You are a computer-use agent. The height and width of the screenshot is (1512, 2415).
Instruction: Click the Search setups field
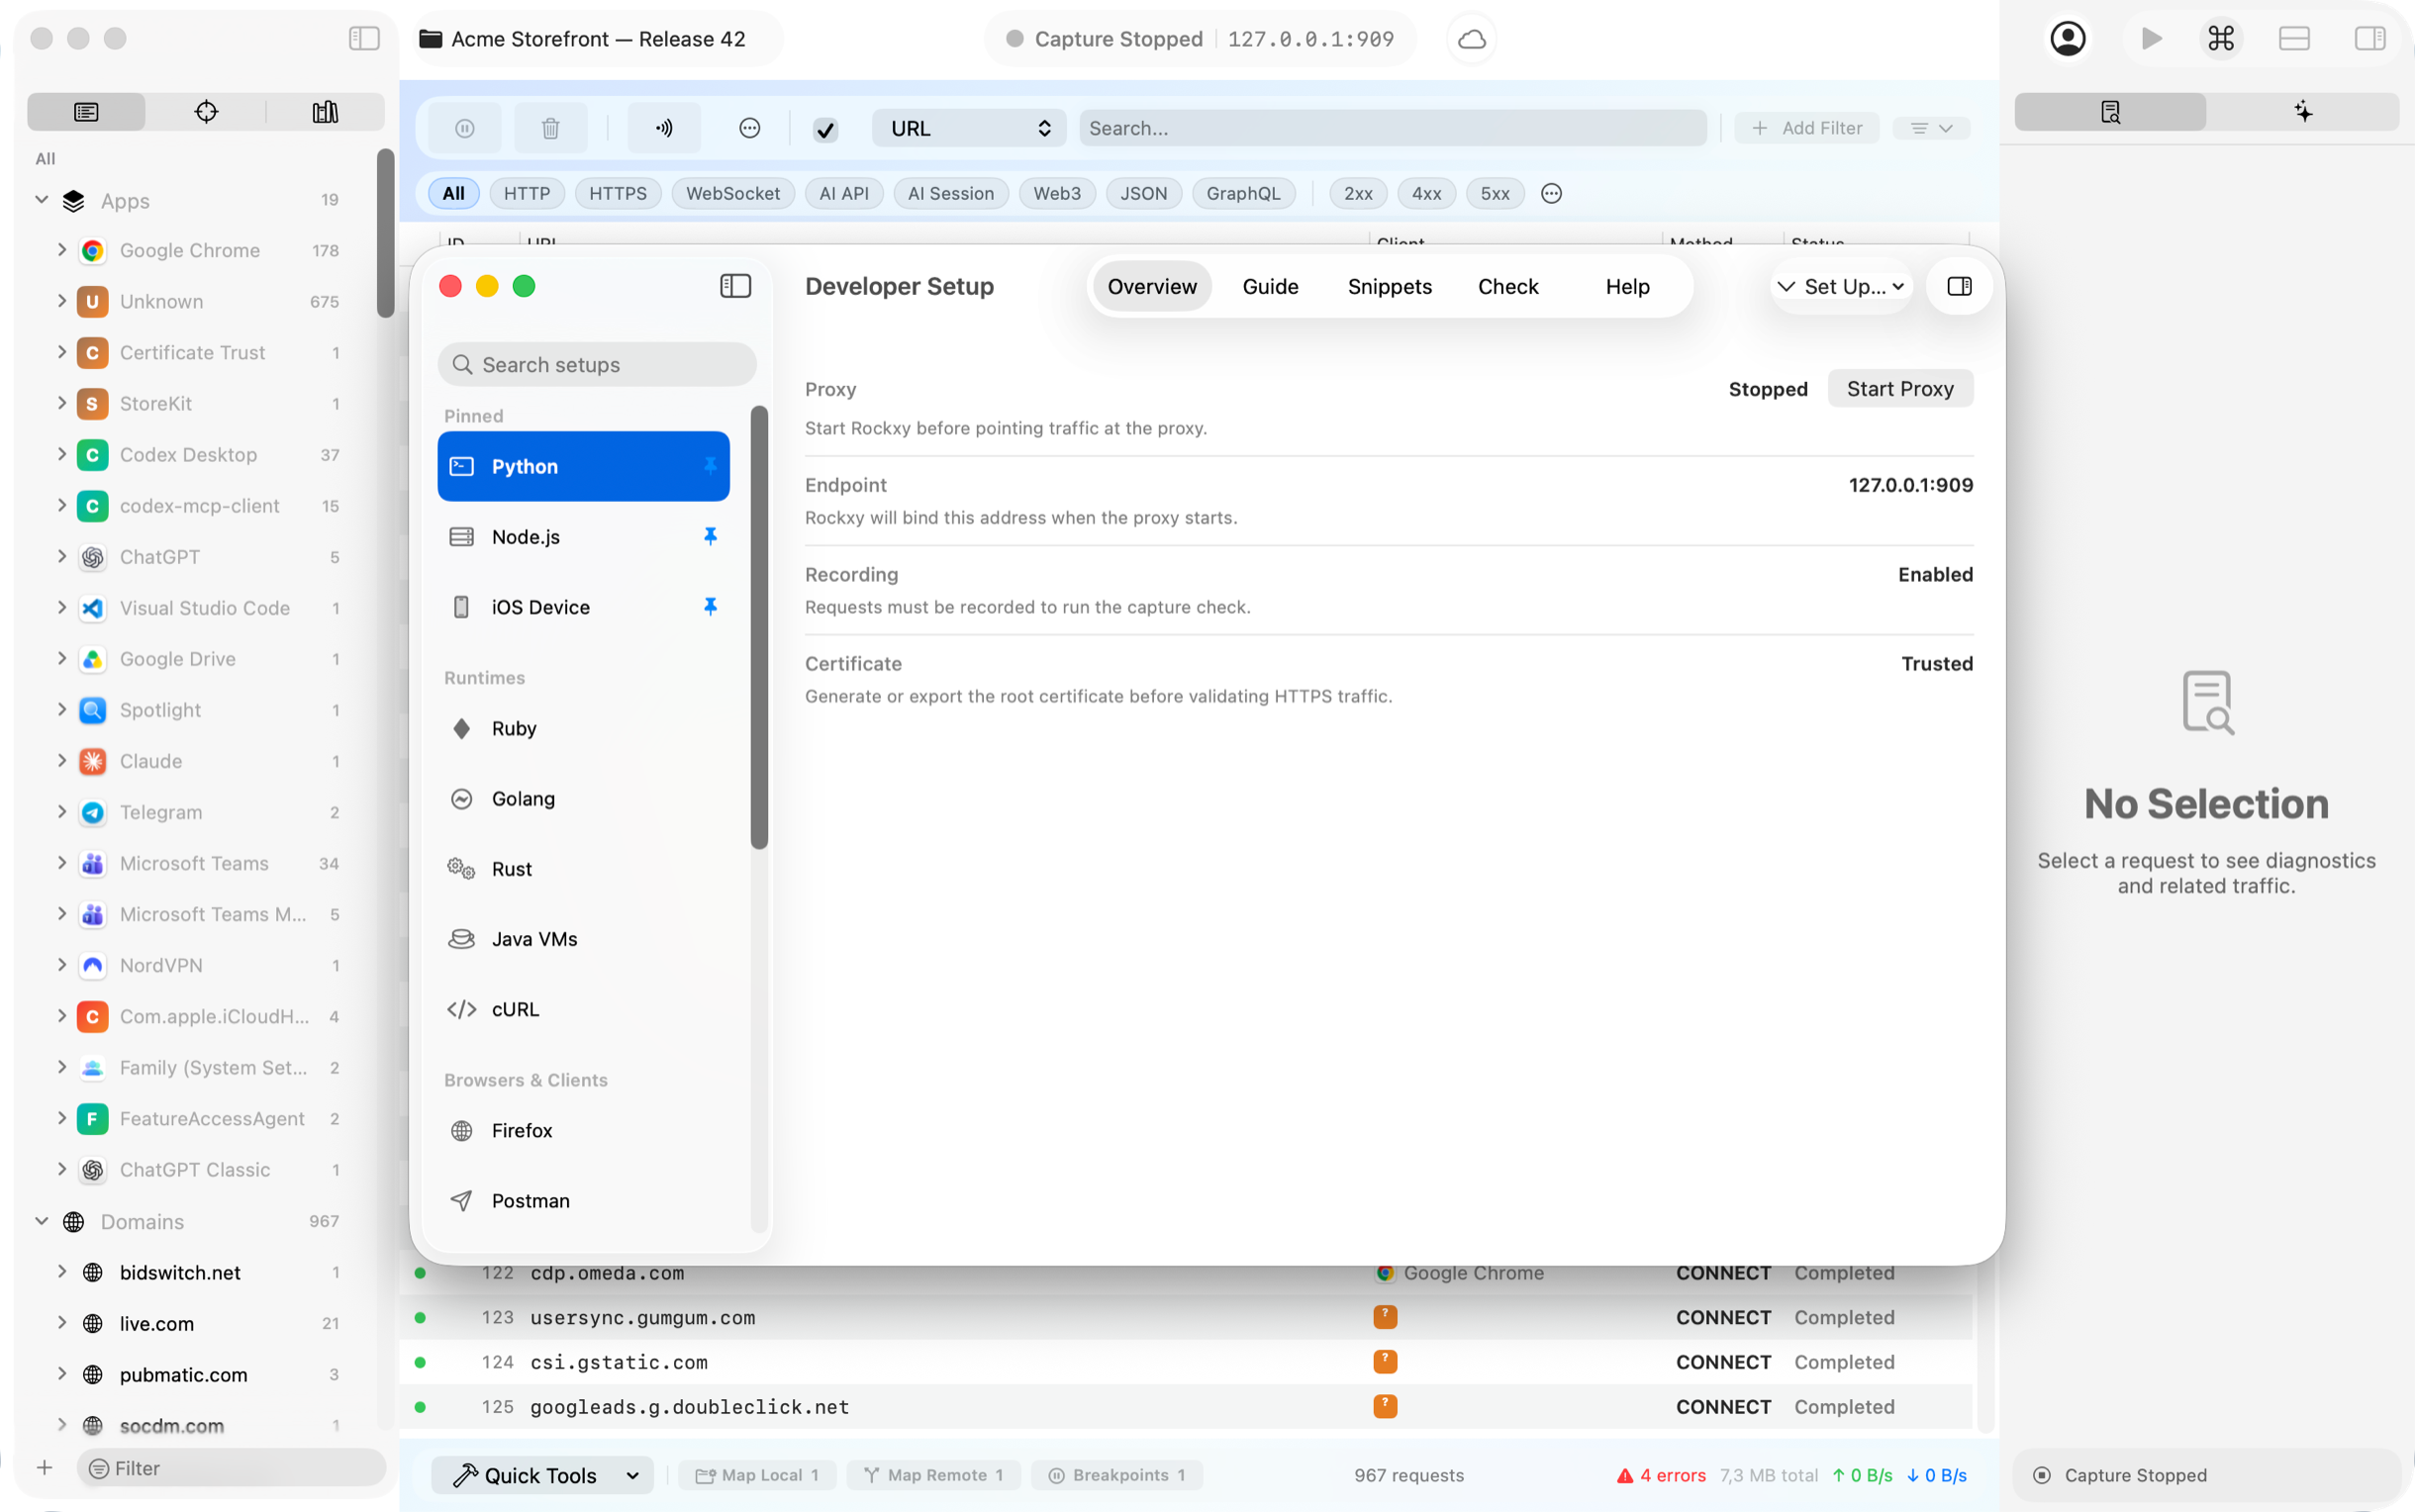pos(597,364)
